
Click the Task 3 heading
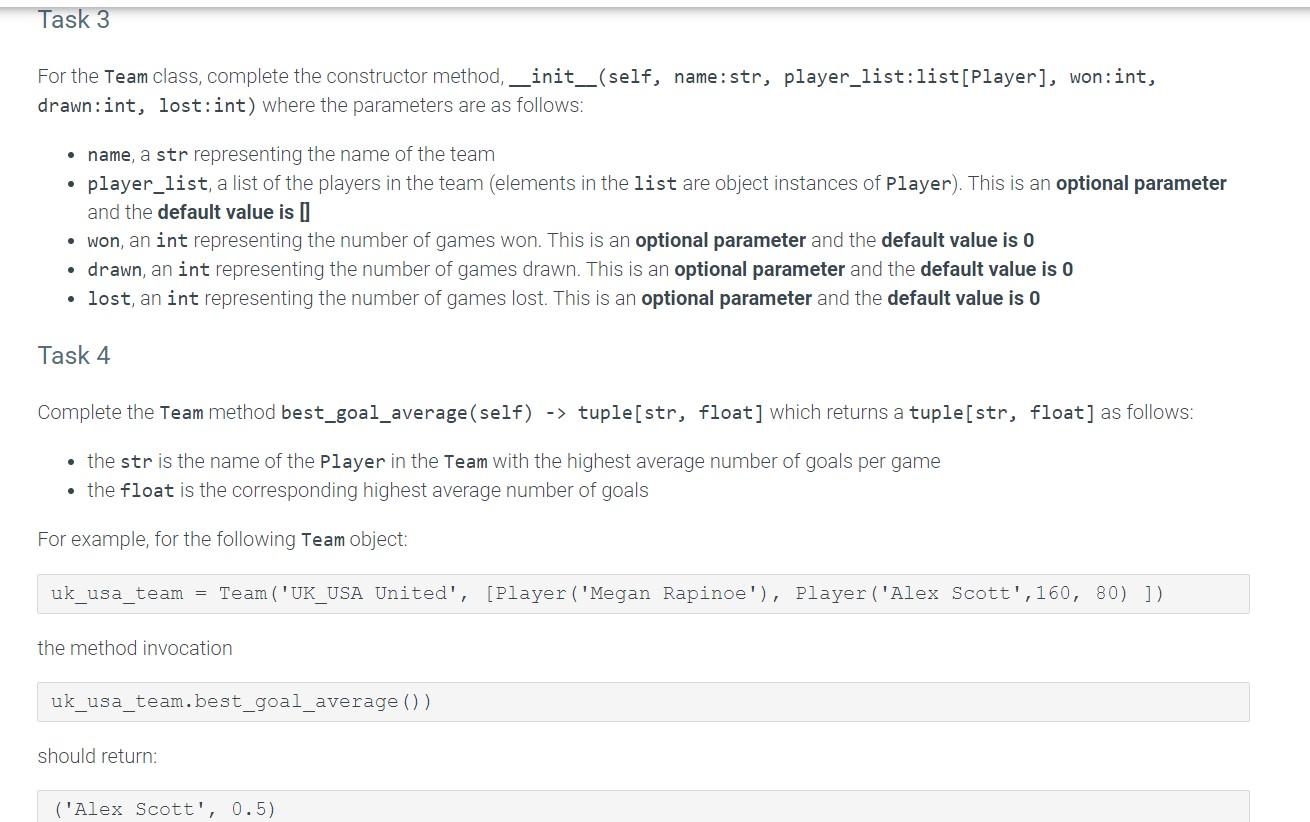coord(73,19)
